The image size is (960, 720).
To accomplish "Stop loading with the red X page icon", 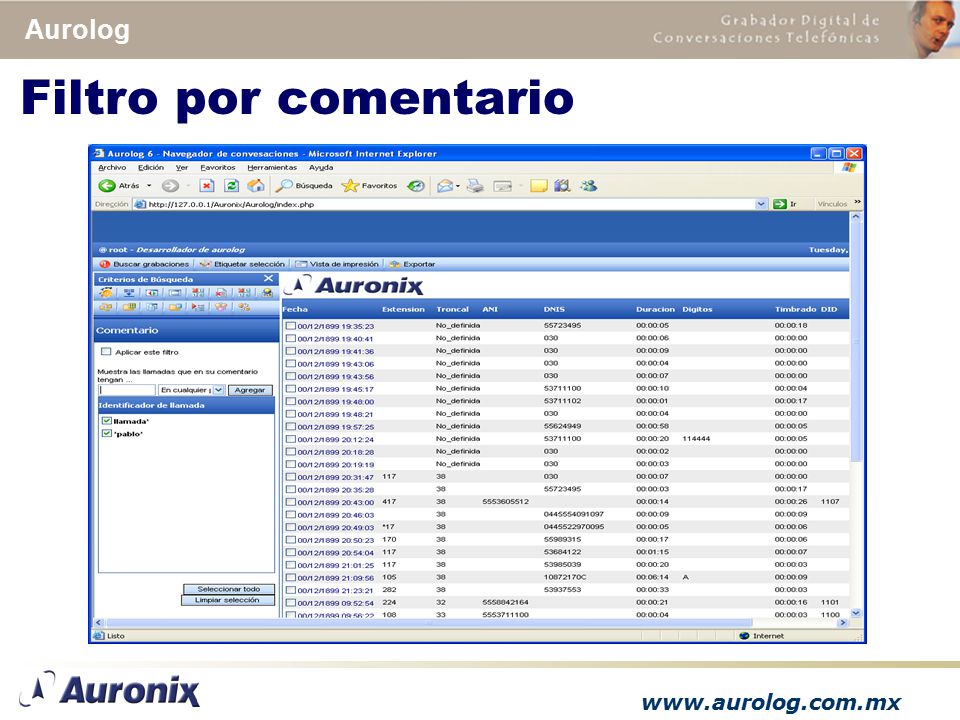I will pyautogui.click(x=207, y=186).
